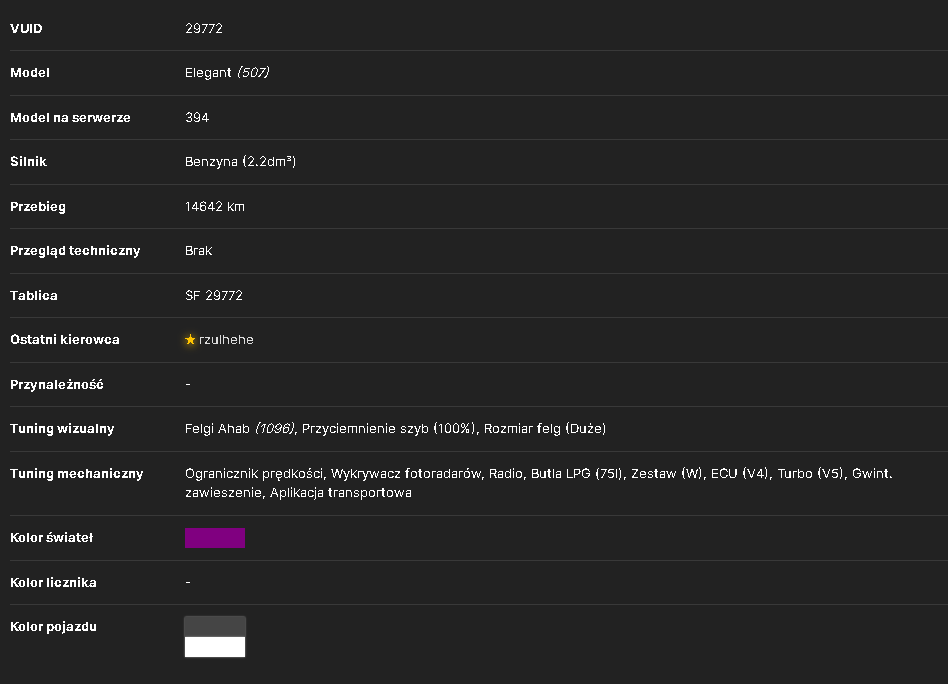Click the Tuning mechaniczny label
Viewport: 948px width, 684px height.
[77, 474]
